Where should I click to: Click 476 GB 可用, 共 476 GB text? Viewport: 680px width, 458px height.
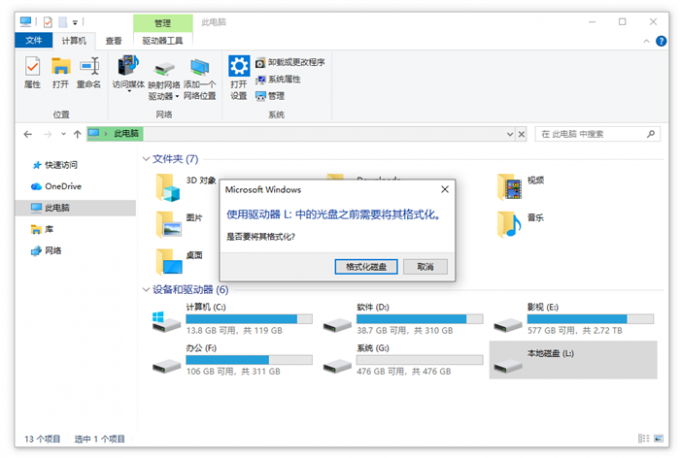point(404,372)
